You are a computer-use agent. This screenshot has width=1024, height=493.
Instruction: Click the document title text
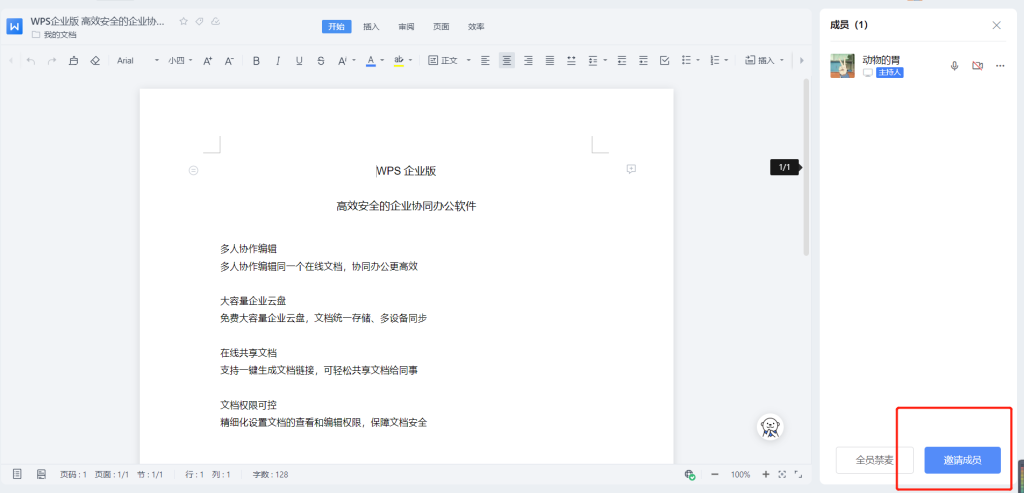coord(98,22)
